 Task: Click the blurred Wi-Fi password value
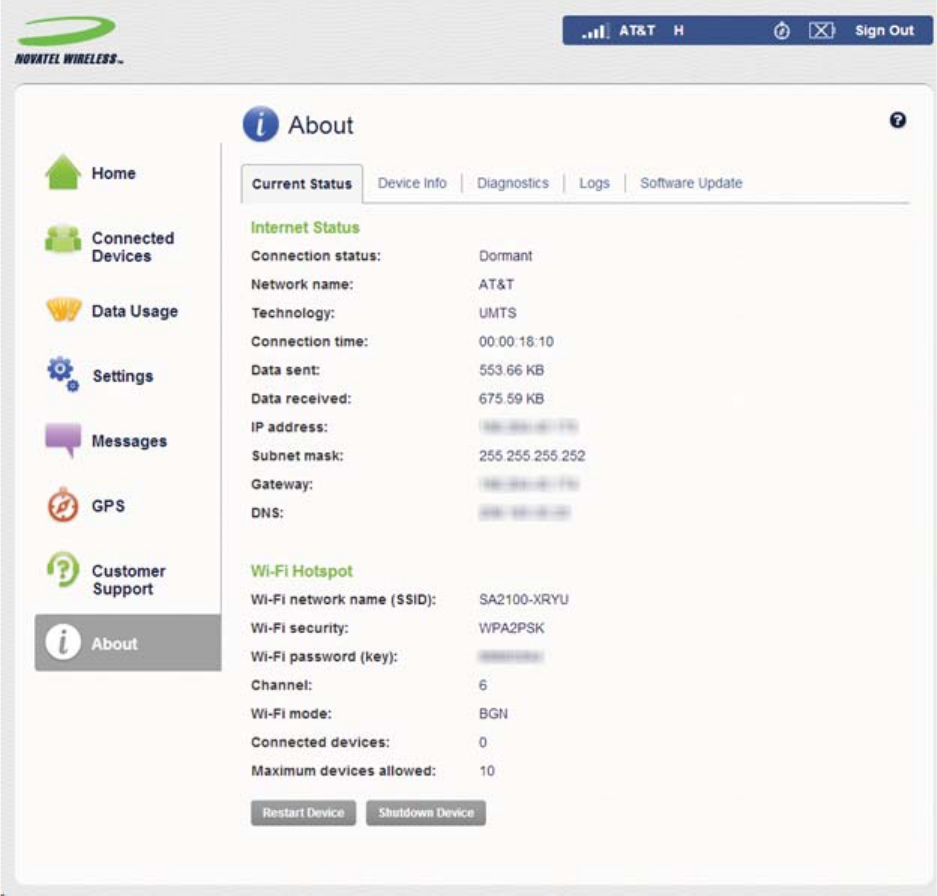pos(510,656)
